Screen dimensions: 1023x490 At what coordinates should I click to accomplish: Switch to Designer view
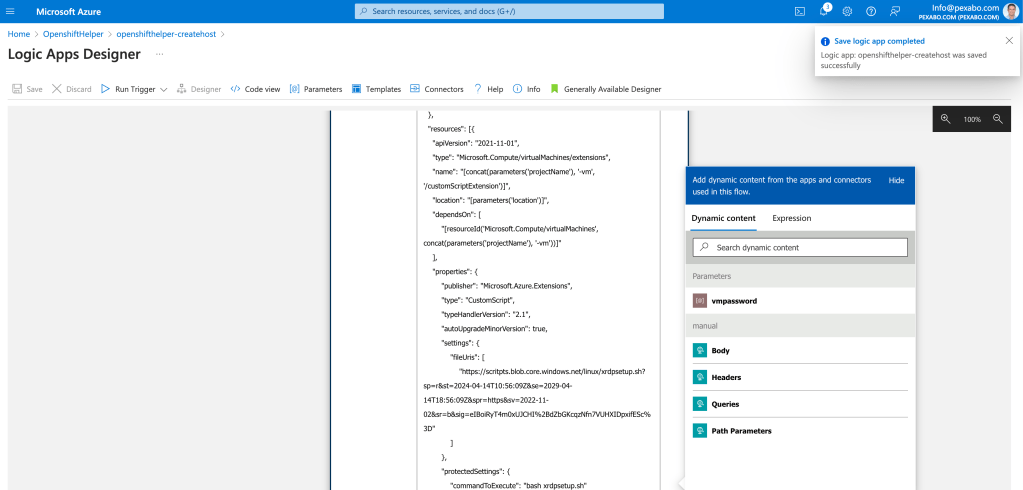click(x=199, y=89)
